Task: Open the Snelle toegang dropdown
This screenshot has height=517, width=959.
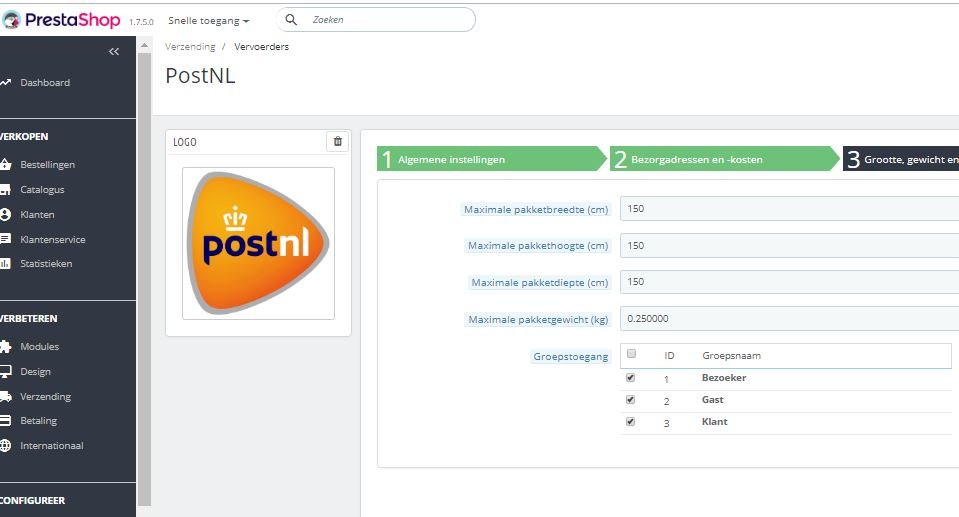Action: [x=209, y=21]
